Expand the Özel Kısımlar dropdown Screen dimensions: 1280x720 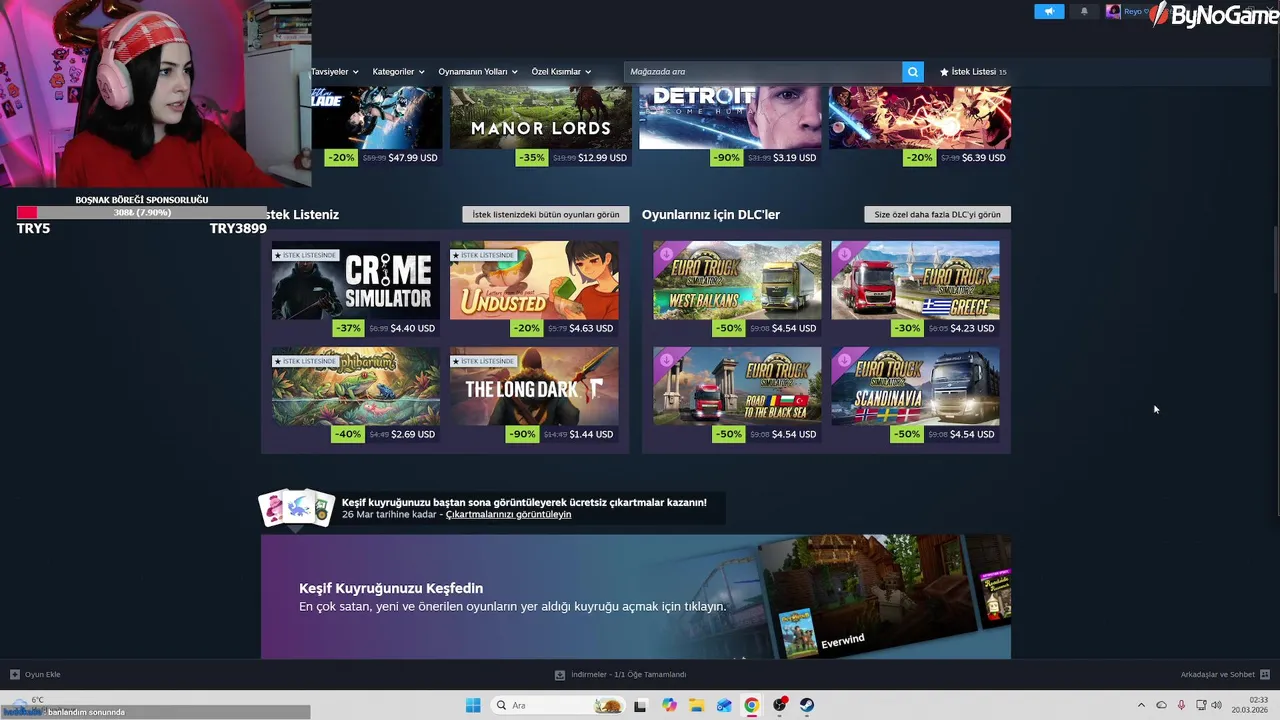pyautogui.click(x=561, y=72)
